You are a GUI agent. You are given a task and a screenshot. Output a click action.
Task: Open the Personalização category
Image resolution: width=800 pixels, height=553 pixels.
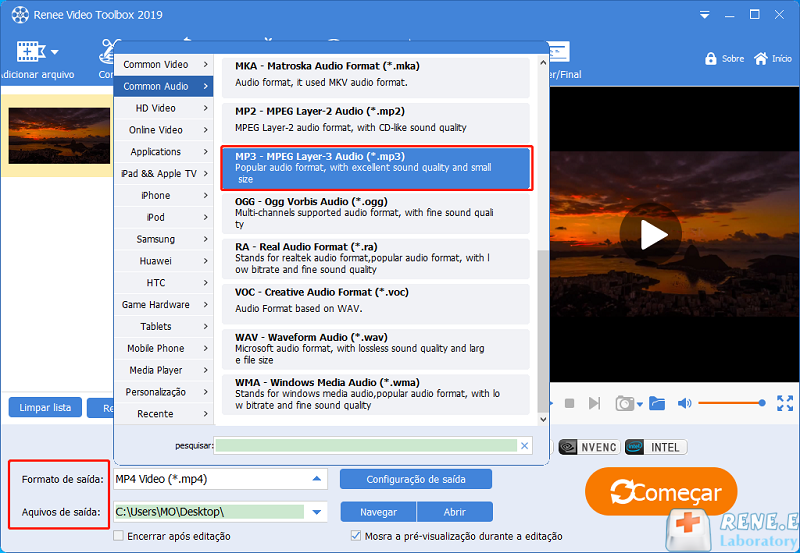[x=164, y=392]
